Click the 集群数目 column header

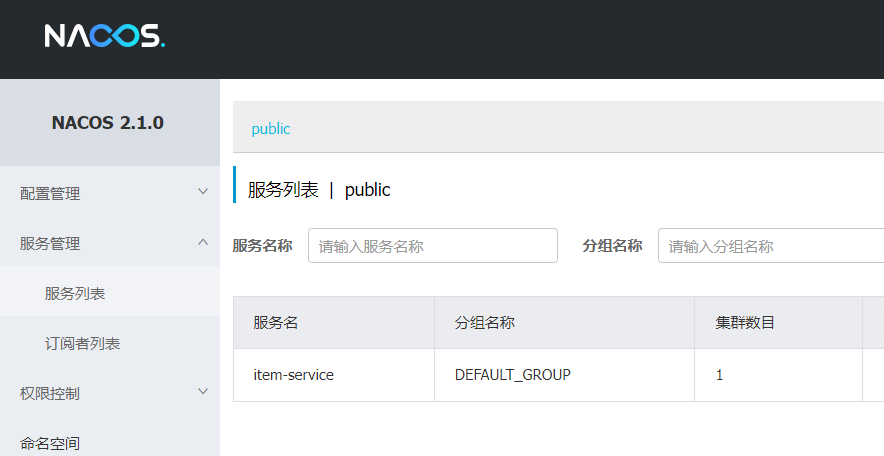click(745, 323)
